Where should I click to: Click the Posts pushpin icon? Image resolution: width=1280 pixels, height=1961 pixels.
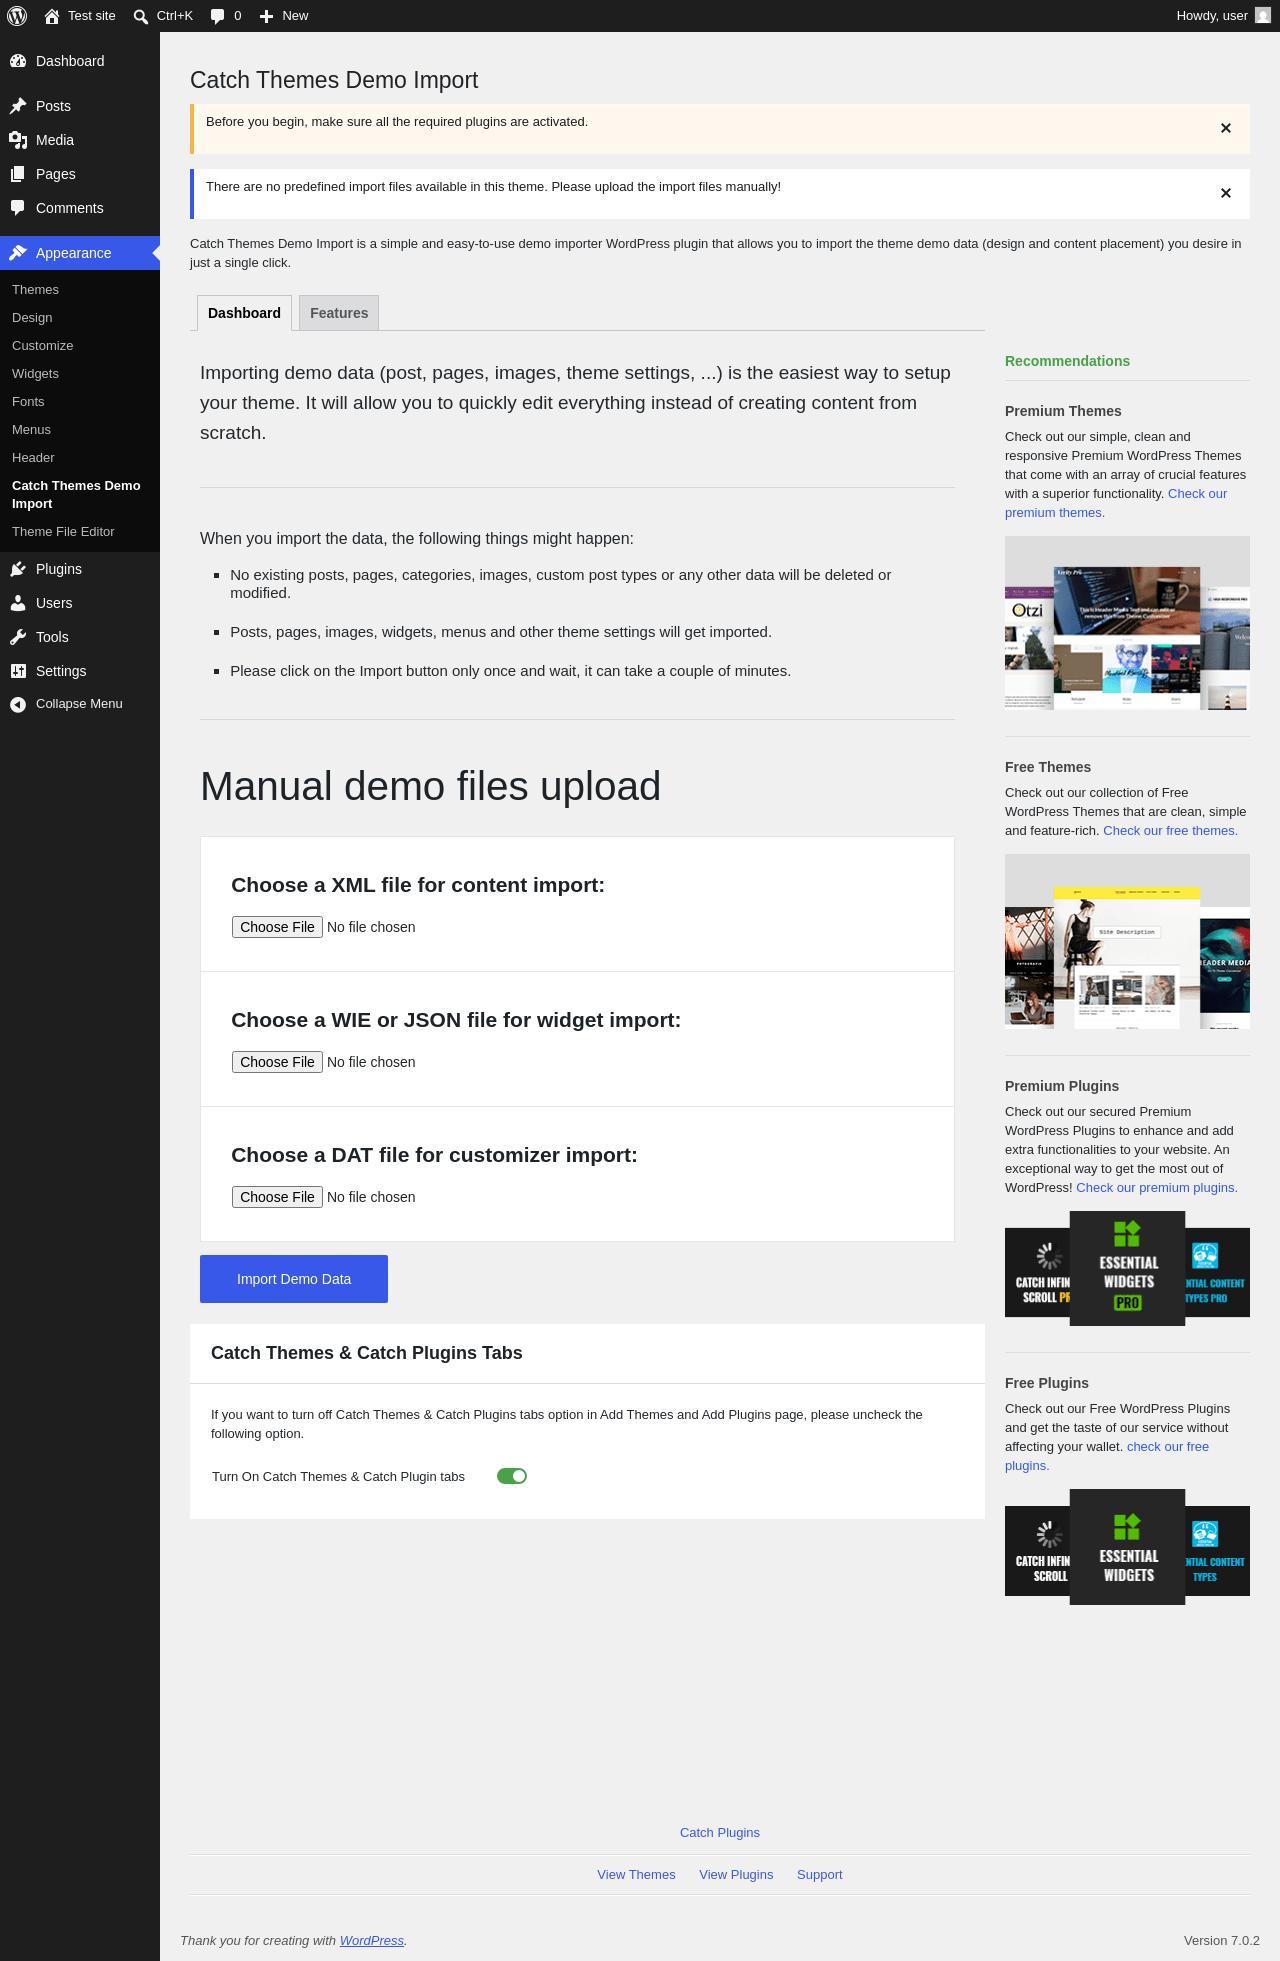(x=18, y=106)
